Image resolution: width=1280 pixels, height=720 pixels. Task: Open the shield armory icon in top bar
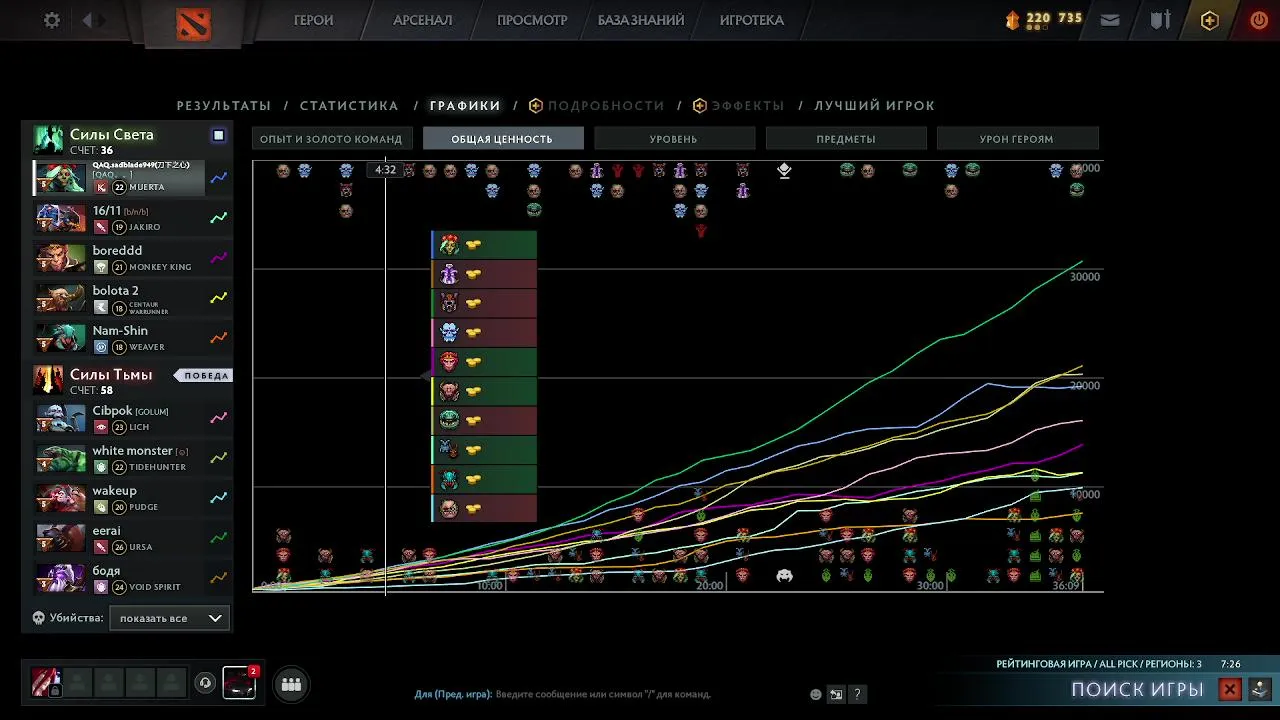[1160, 20]
